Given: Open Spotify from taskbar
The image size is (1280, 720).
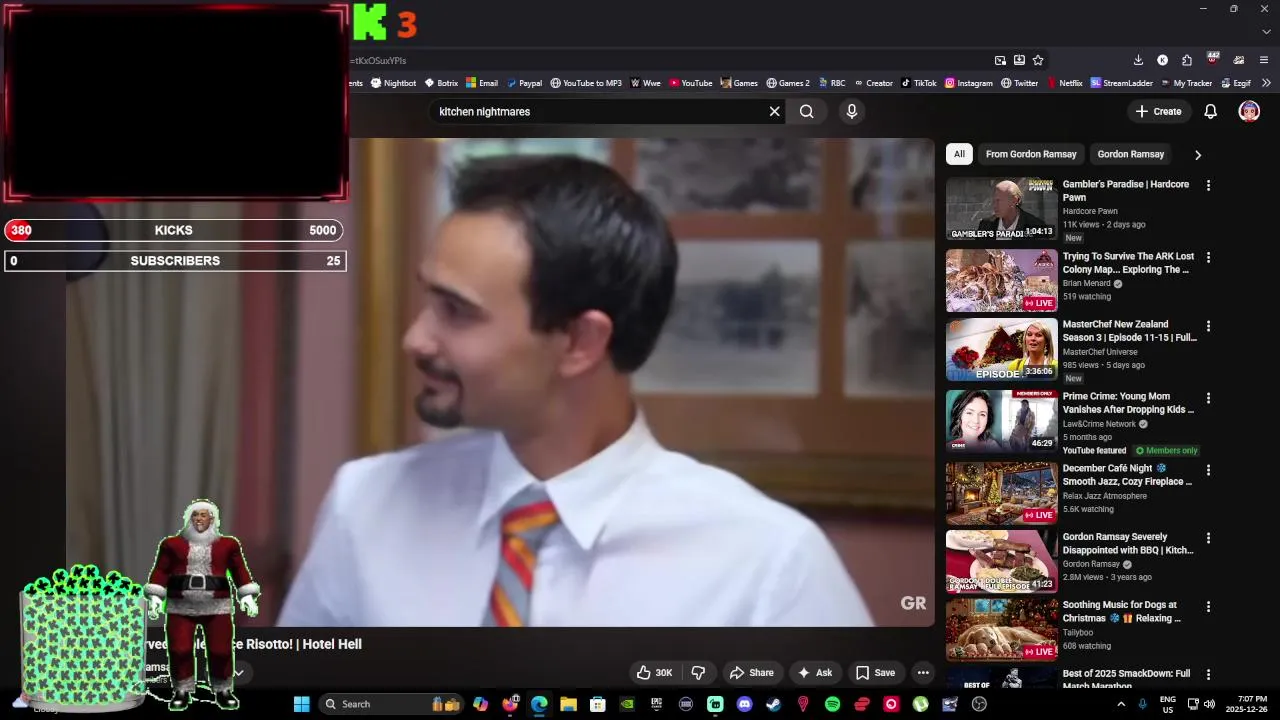Looking at the screenshot, I should (832, 704).
